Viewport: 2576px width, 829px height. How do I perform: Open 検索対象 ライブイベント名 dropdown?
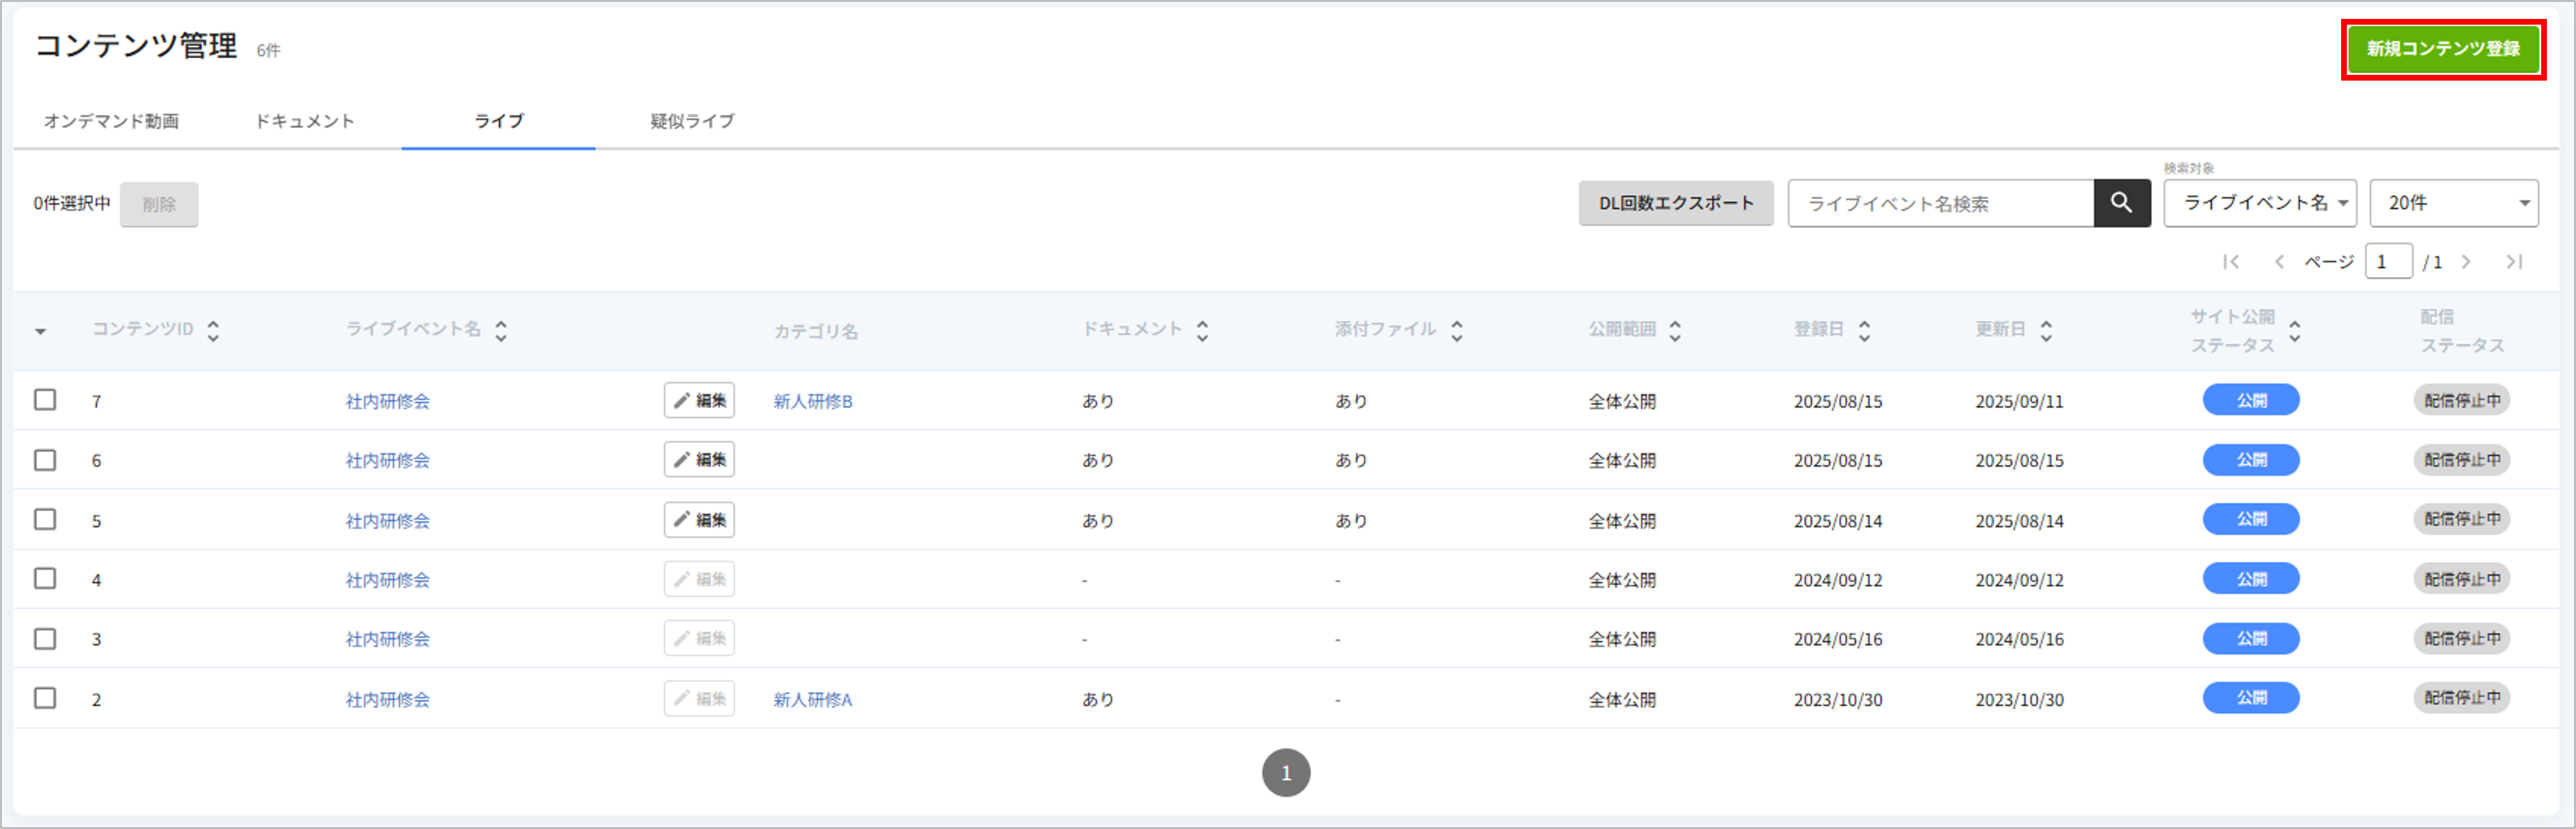point(2259,203)
